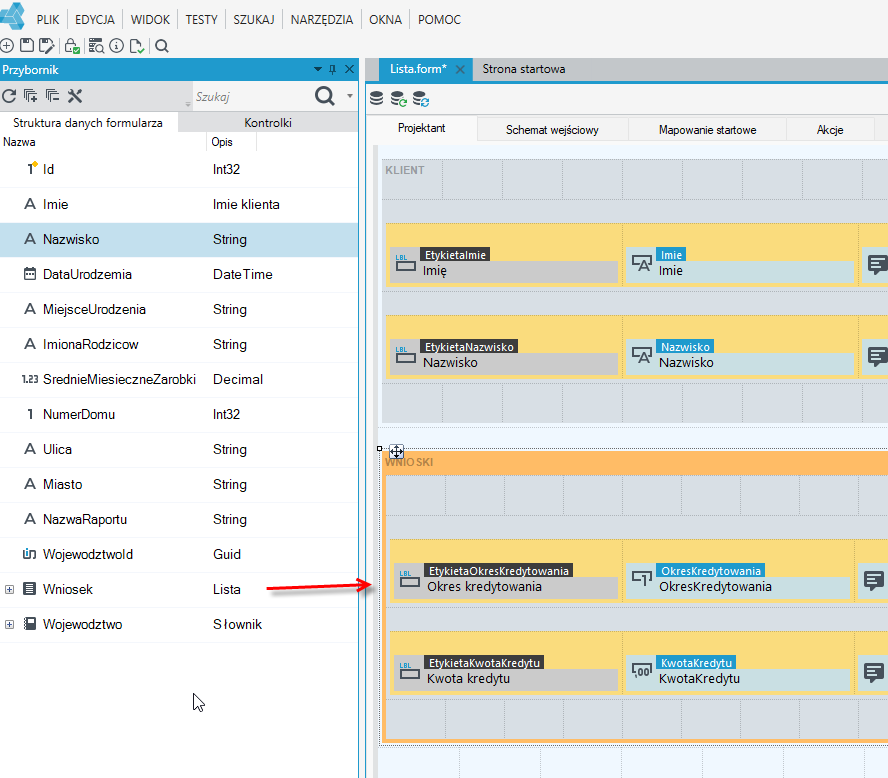Expand the Wniosek list node
888x778 pixels.
(x=10, y=589)
